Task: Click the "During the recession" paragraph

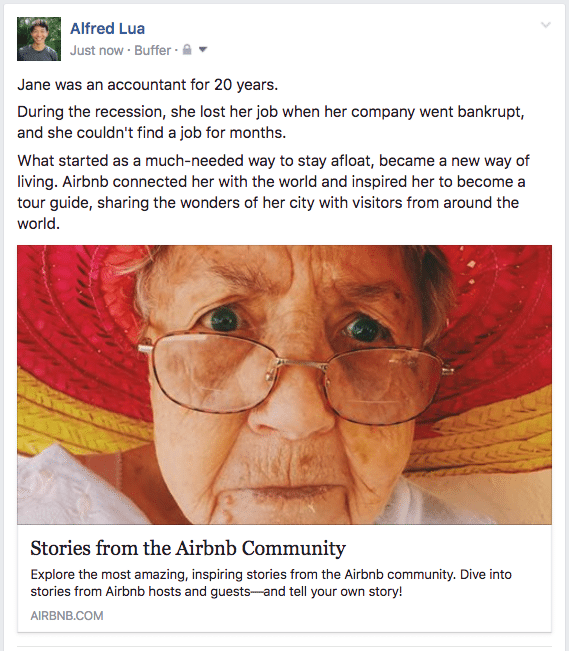Action: click(x=271, y=122)
